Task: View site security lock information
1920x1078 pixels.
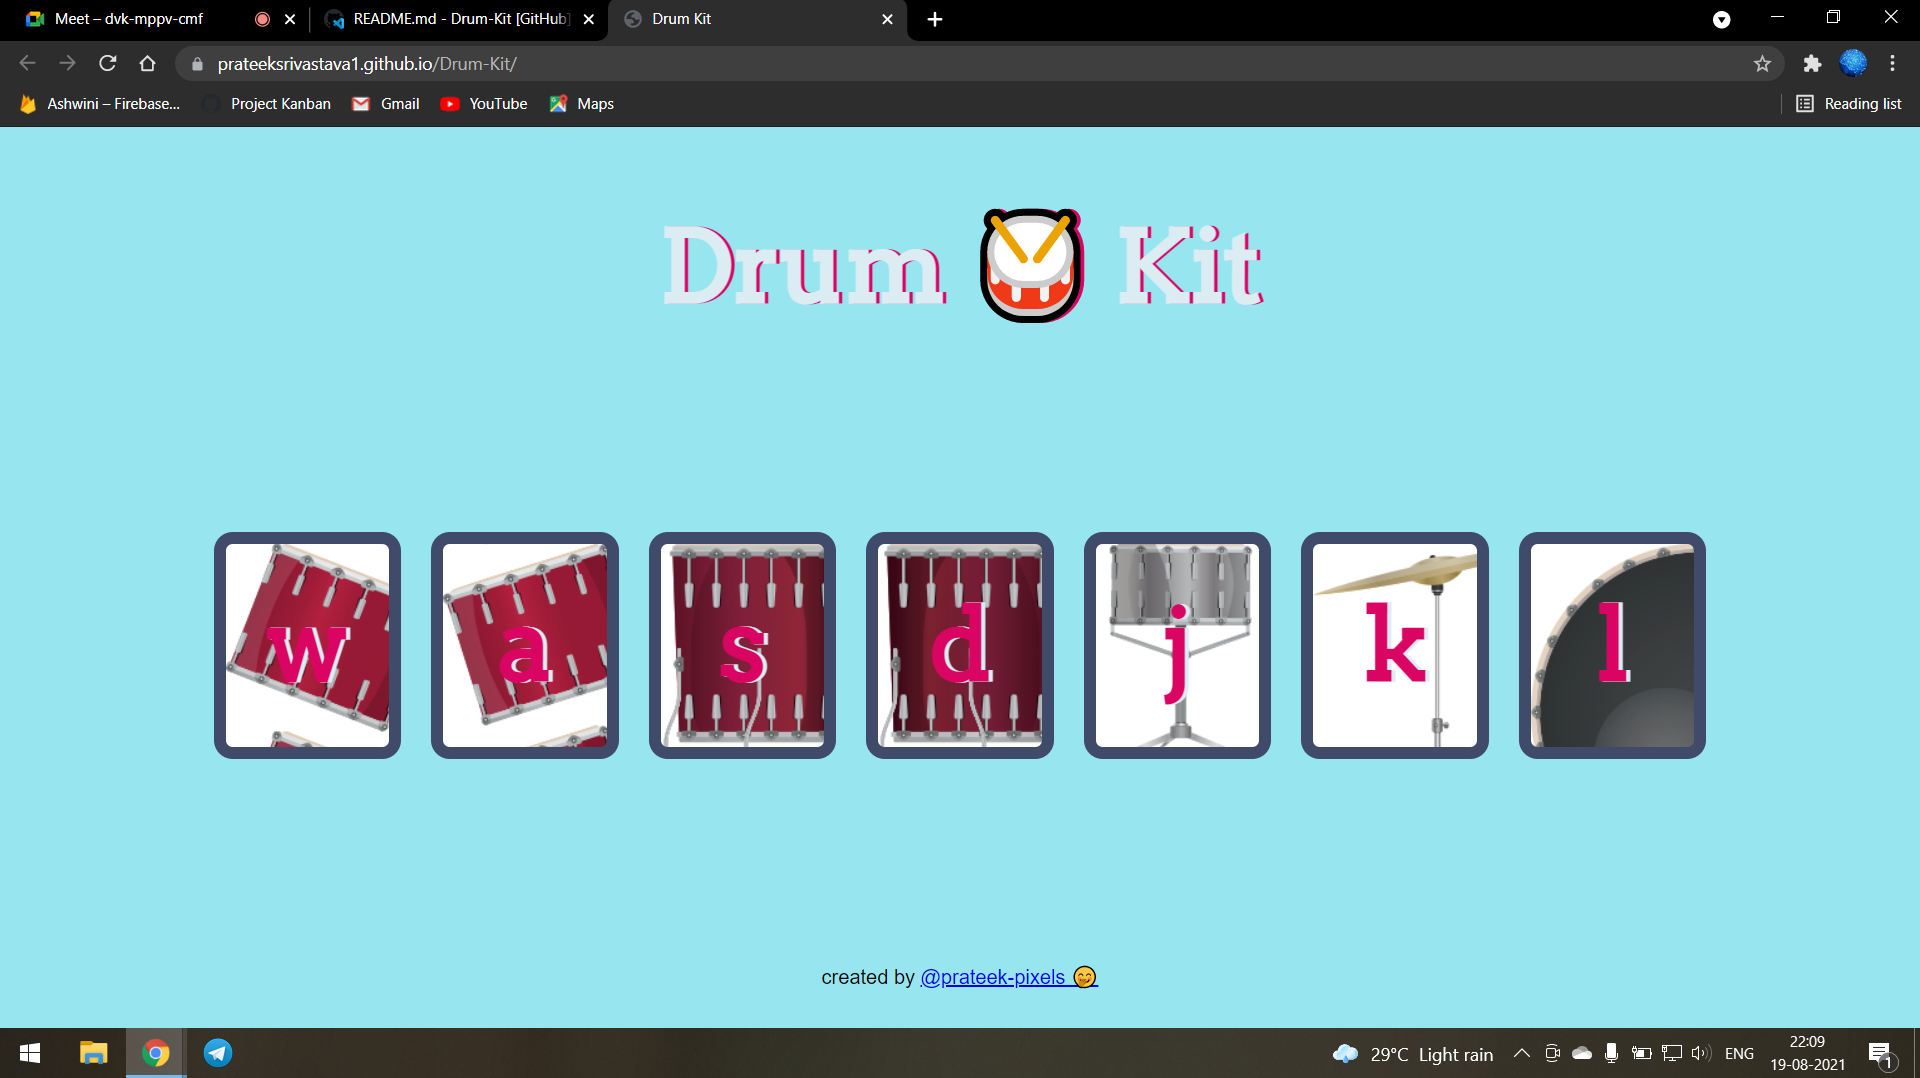Action: [x=197, y=64]
